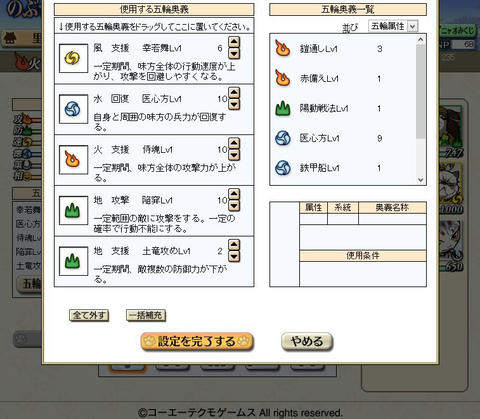
Task: Select the earth icon for 土竜攻めLv1 slot
Action: tap(73, 261)
